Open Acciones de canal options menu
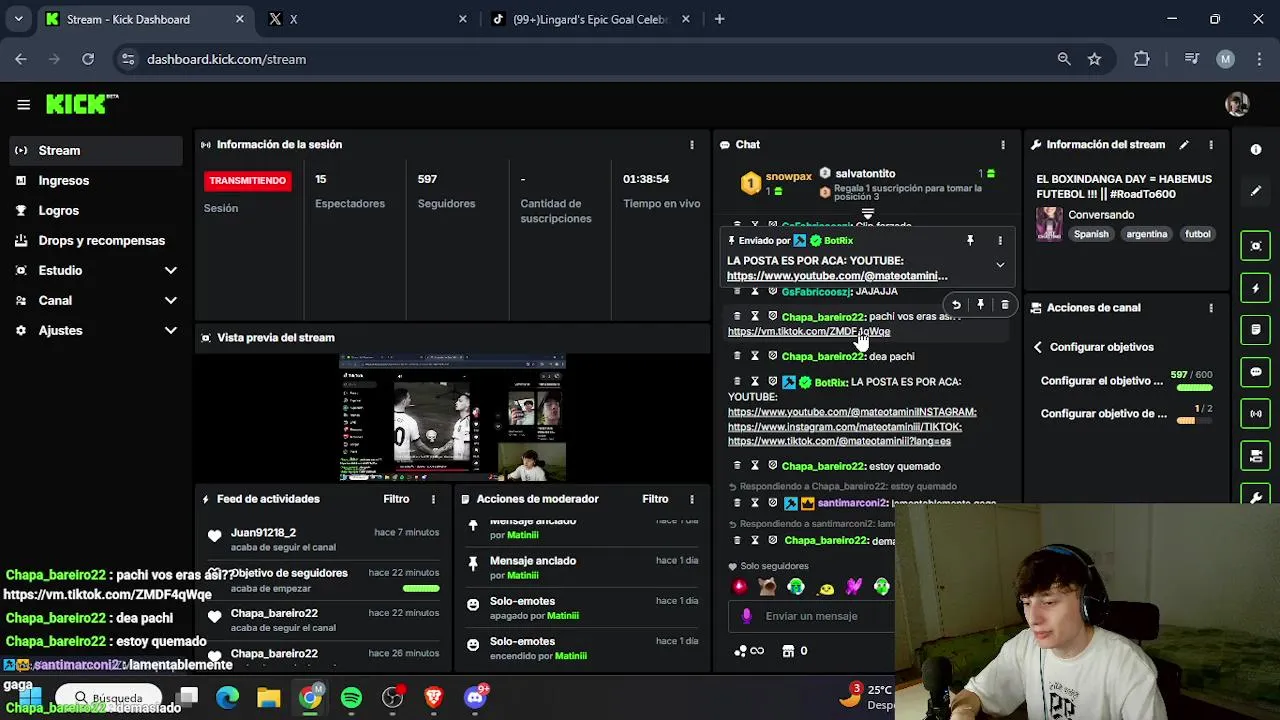The width and height of the screenshot is (1280, 720). [1211, 308]
